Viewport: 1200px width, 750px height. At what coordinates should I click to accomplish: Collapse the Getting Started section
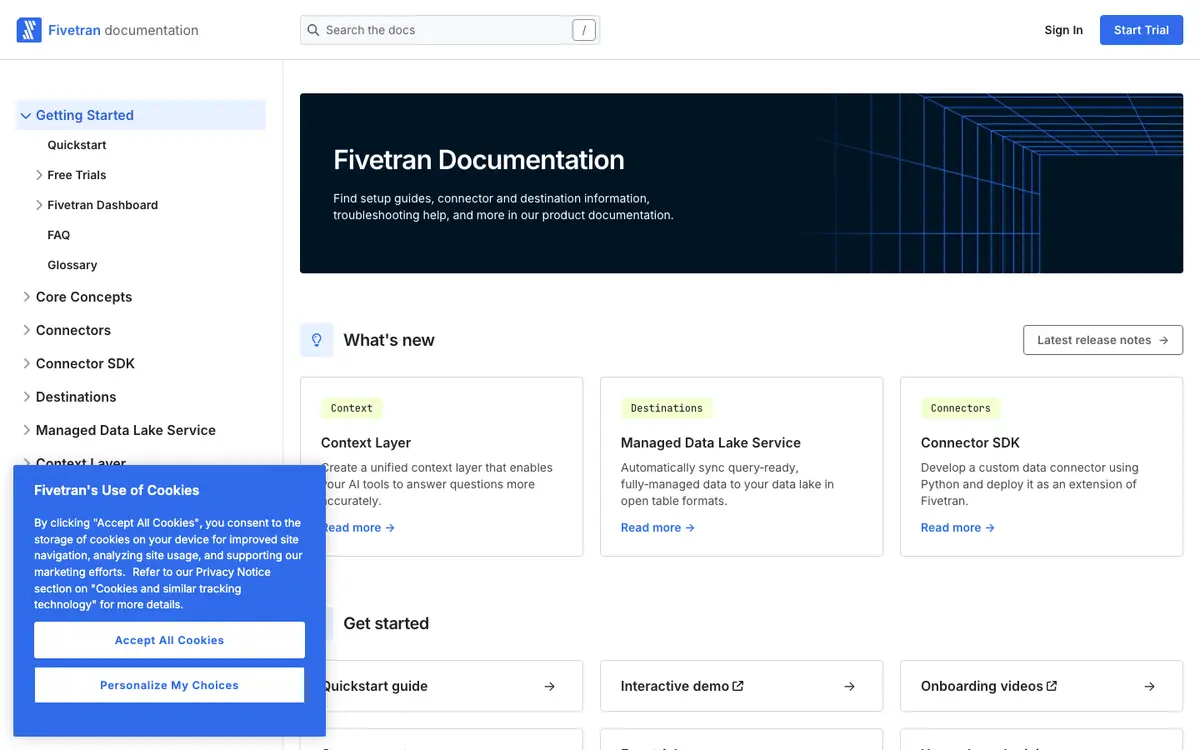[x=26, y=115]
